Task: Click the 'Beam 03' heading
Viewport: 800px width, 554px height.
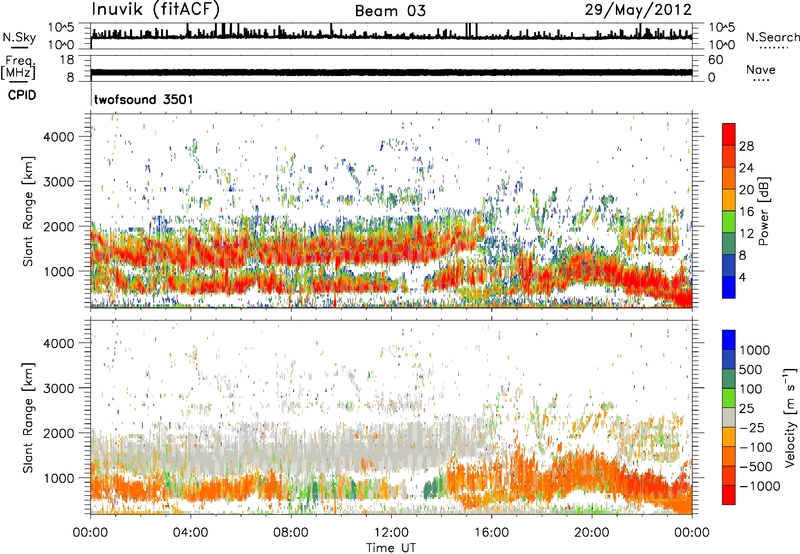Action: [x=390, y=11]
